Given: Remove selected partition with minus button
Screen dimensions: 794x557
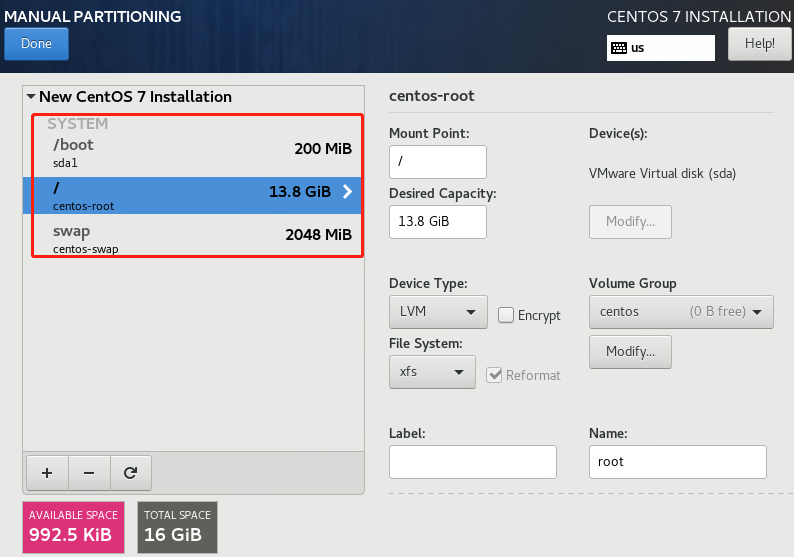Looking at the screenshot, I should pyautogui.click(x=89, y=473).
